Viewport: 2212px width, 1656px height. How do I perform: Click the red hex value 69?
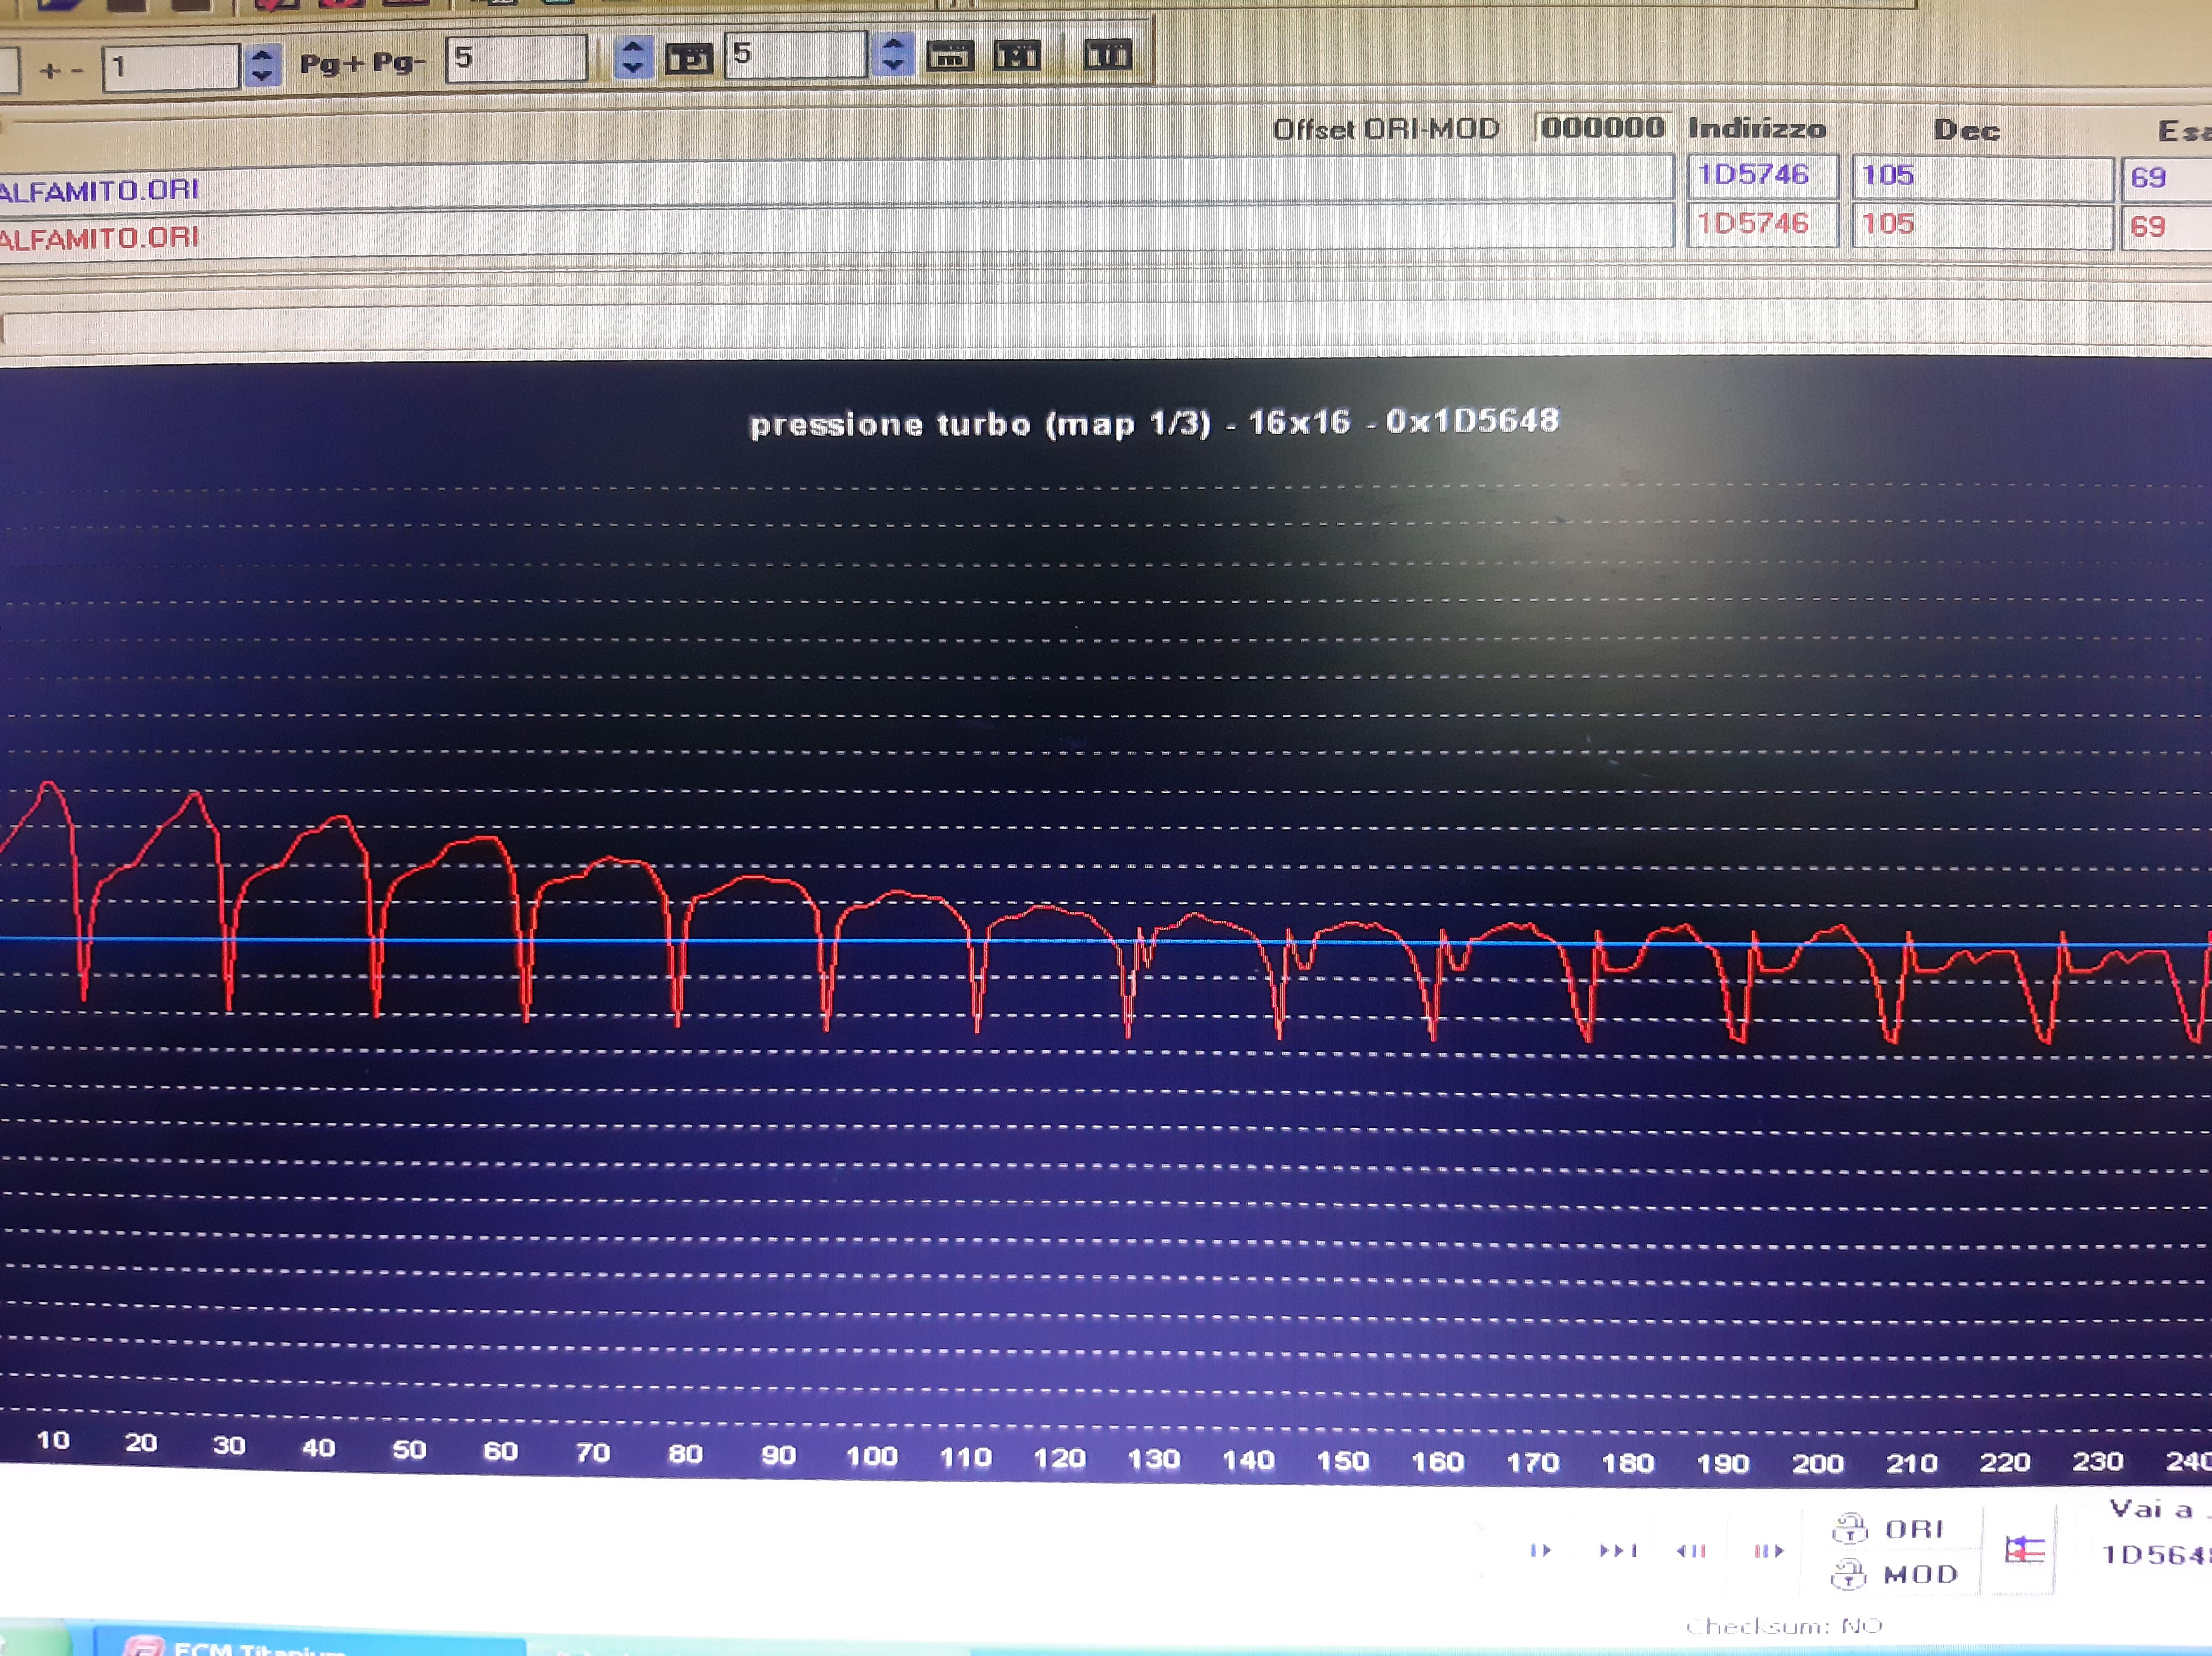(2165, 227)
